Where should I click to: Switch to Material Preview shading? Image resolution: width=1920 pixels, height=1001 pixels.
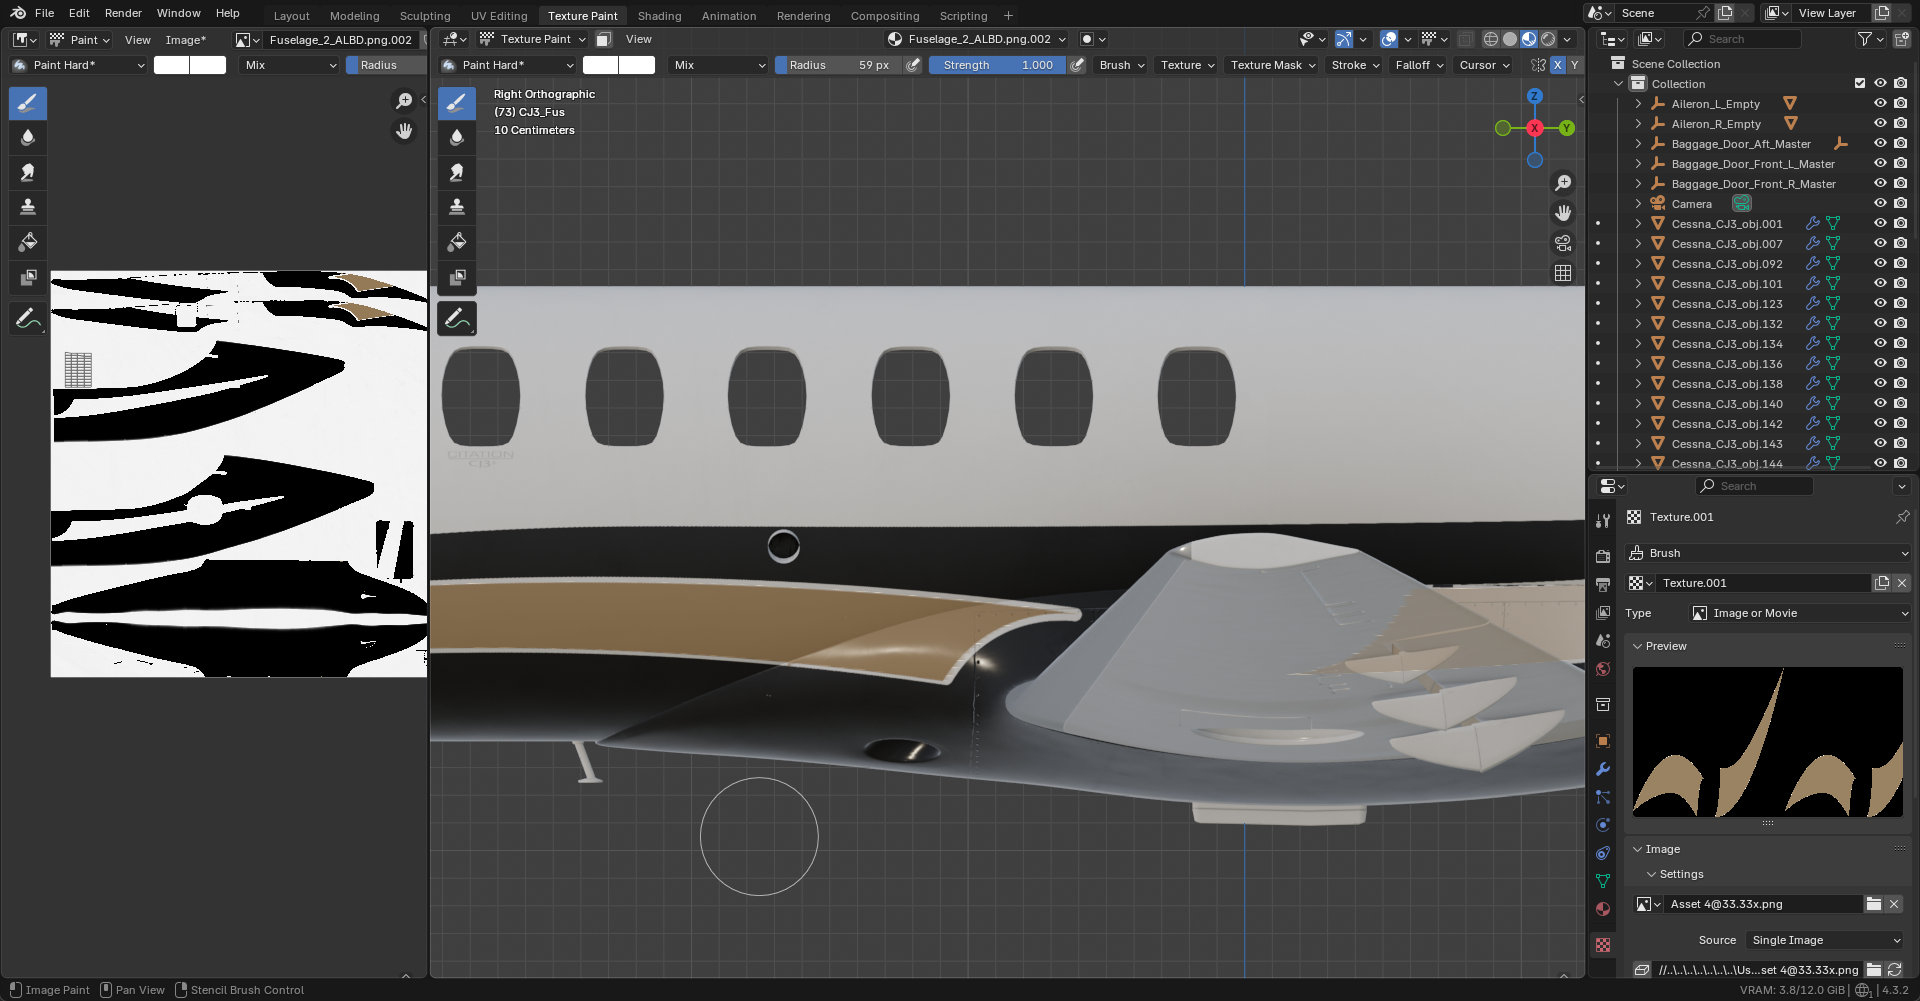click(1529, 39)
